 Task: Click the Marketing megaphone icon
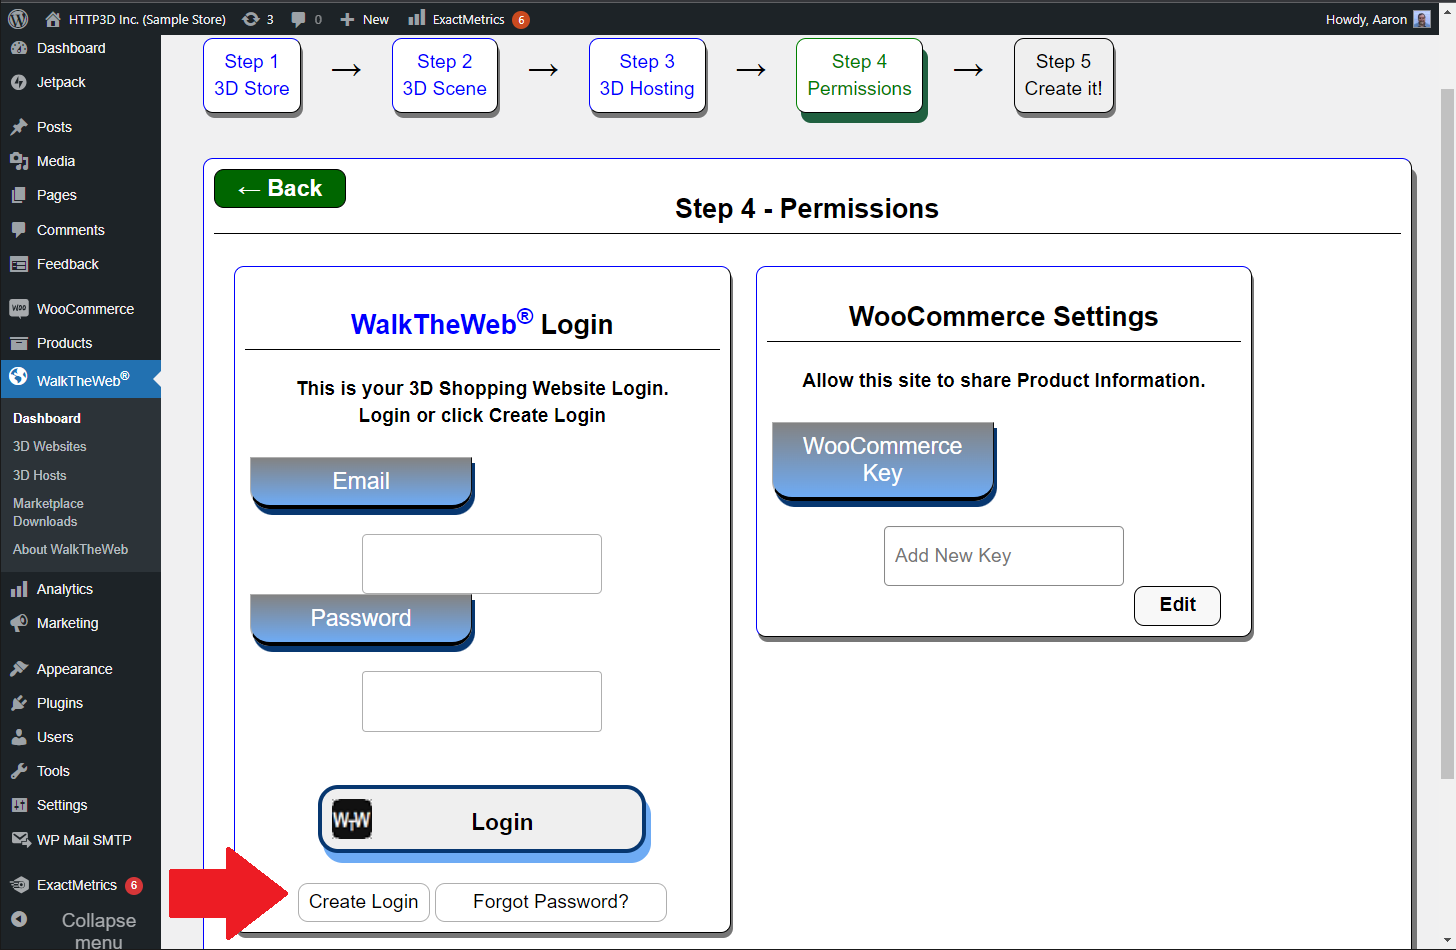[x=18, y=623]
